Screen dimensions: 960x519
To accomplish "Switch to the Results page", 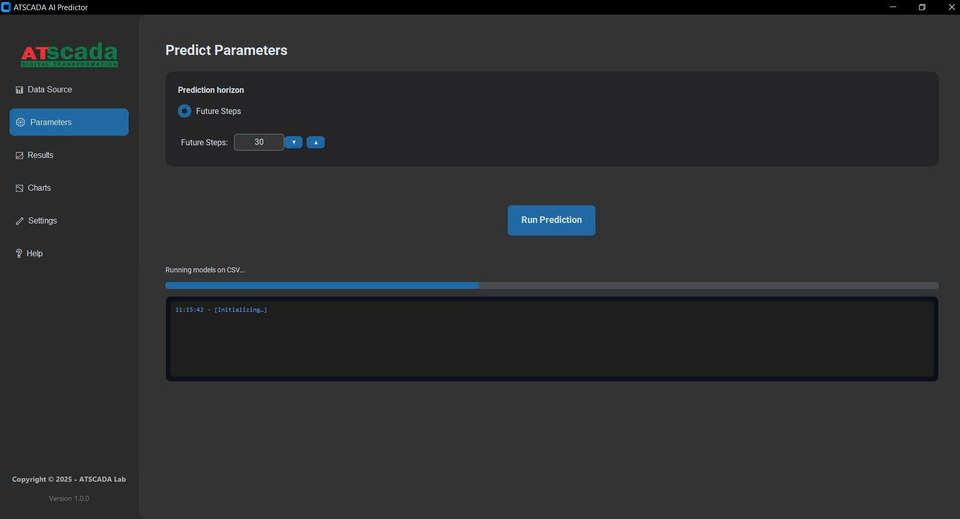I will [x=41, y=155].
